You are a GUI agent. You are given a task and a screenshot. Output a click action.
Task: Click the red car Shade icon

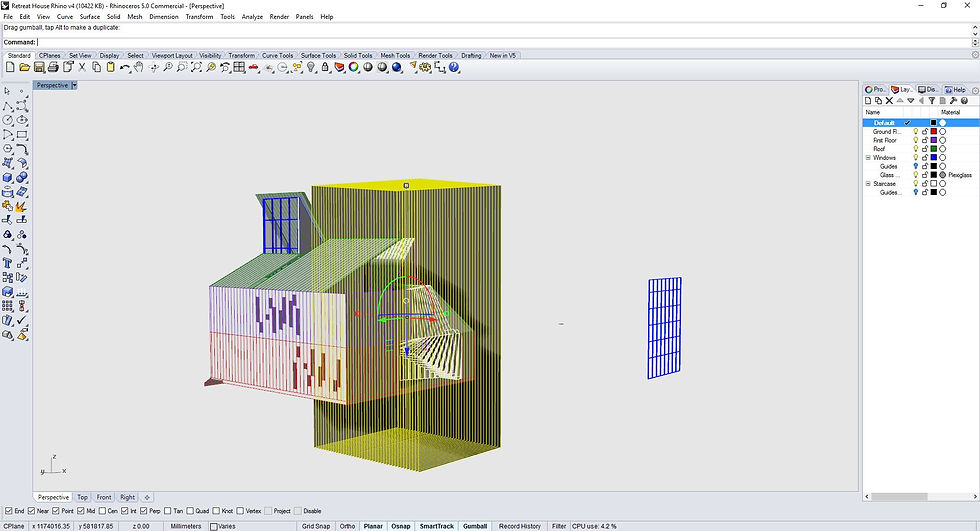tap(254, 67)
